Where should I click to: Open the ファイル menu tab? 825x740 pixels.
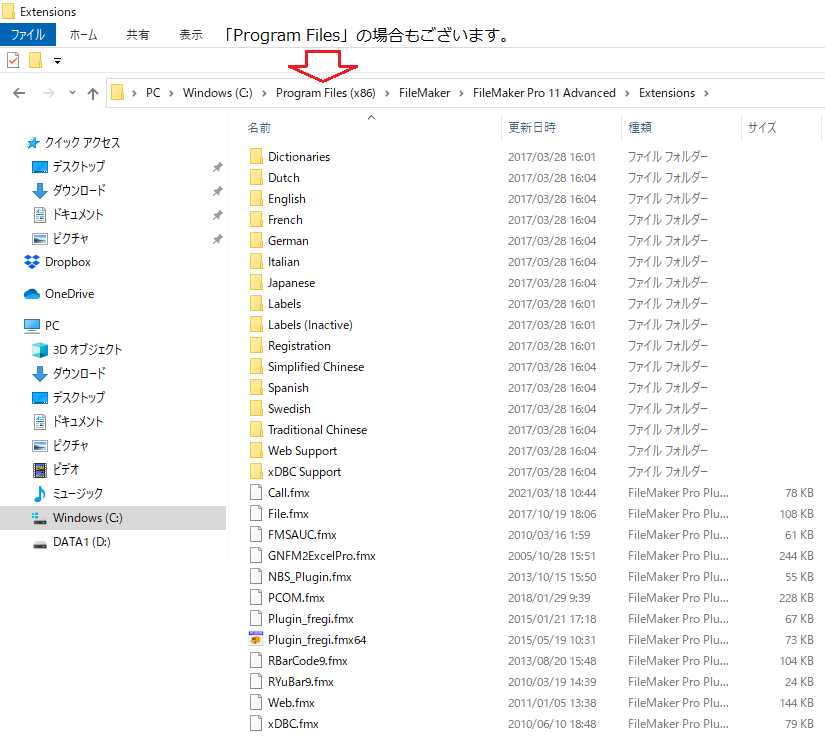coord(27,34)
